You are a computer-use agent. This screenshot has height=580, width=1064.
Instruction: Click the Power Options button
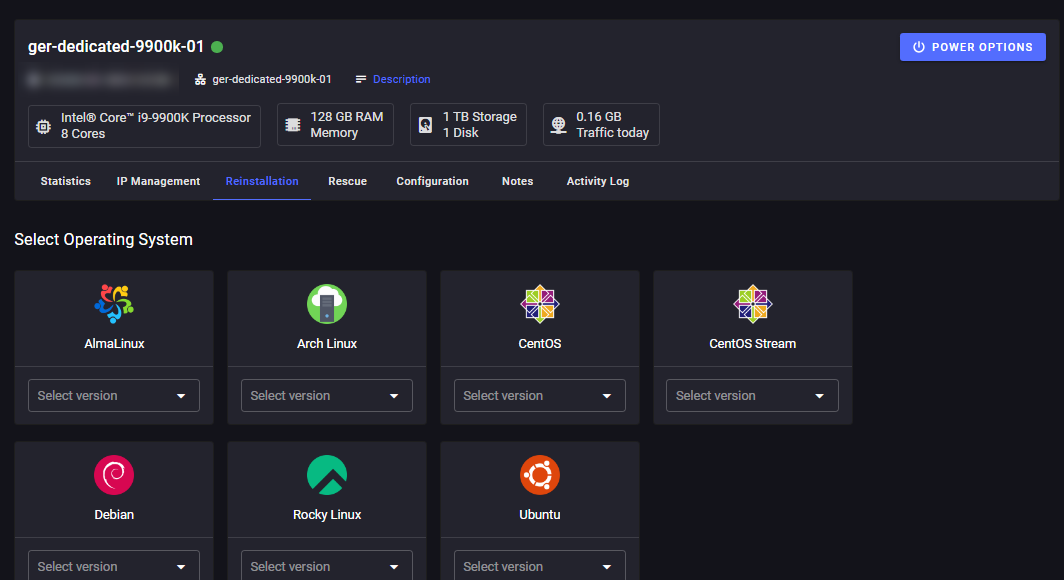click(x=972, y=46)
